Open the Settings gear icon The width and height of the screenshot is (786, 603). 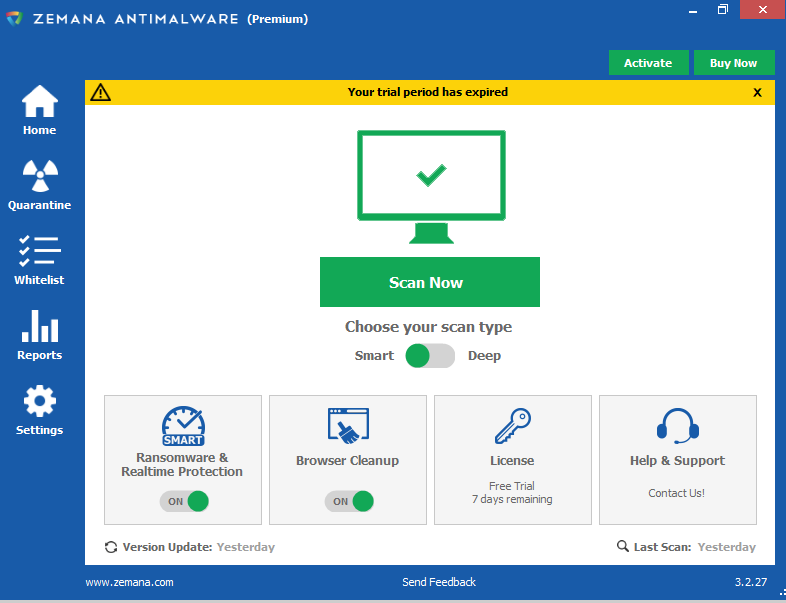(x=40, y=401)
